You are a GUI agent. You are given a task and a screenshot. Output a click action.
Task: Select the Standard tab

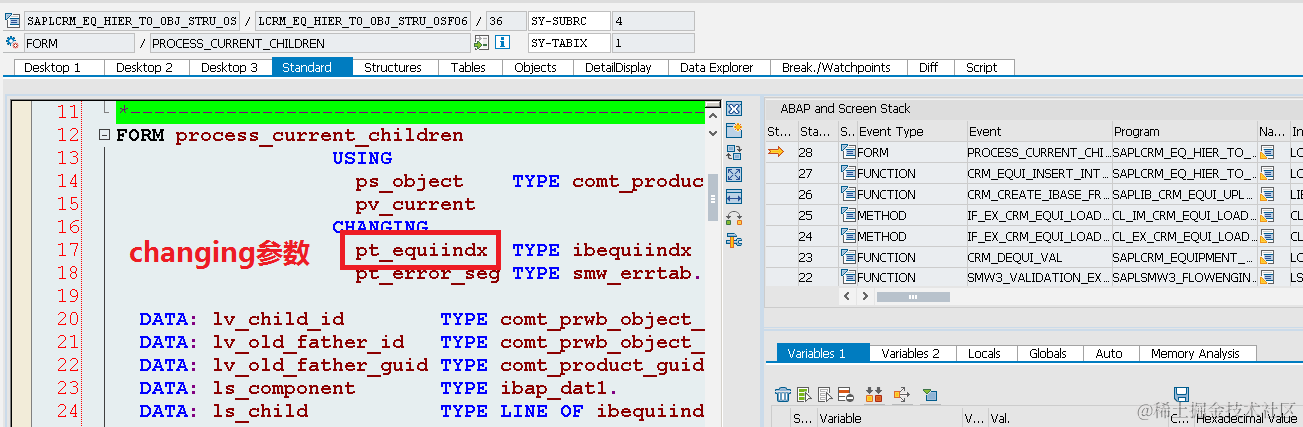pyautogui.click(x=312, y=67)
